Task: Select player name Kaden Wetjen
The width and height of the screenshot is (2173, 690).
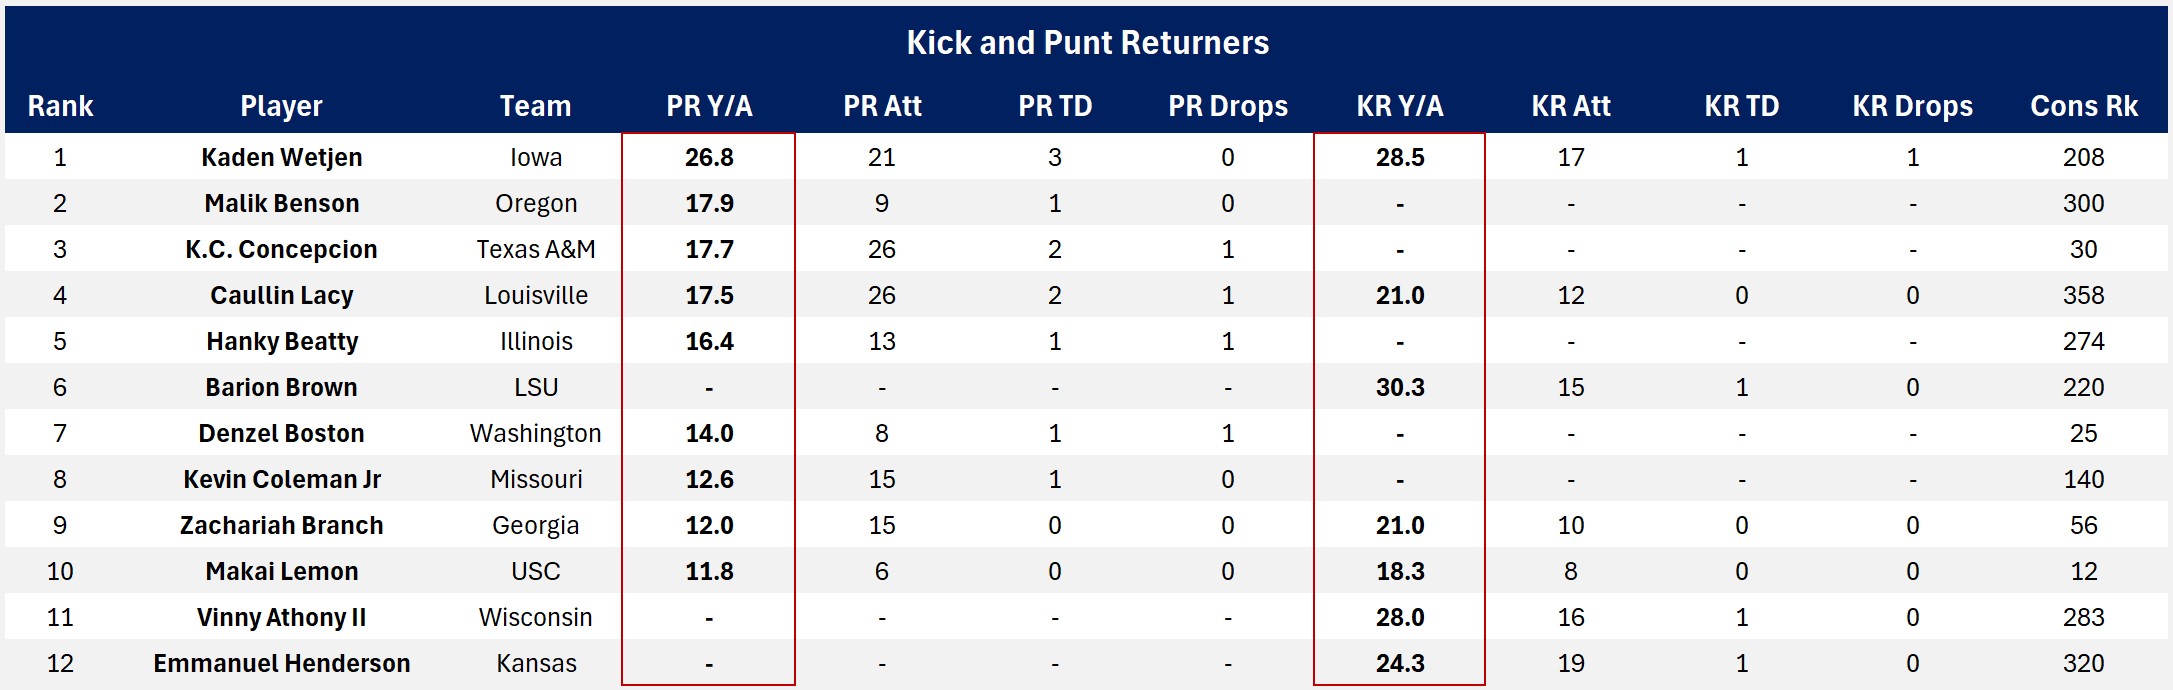Action: pyautogui.click(x=281, y=157)
